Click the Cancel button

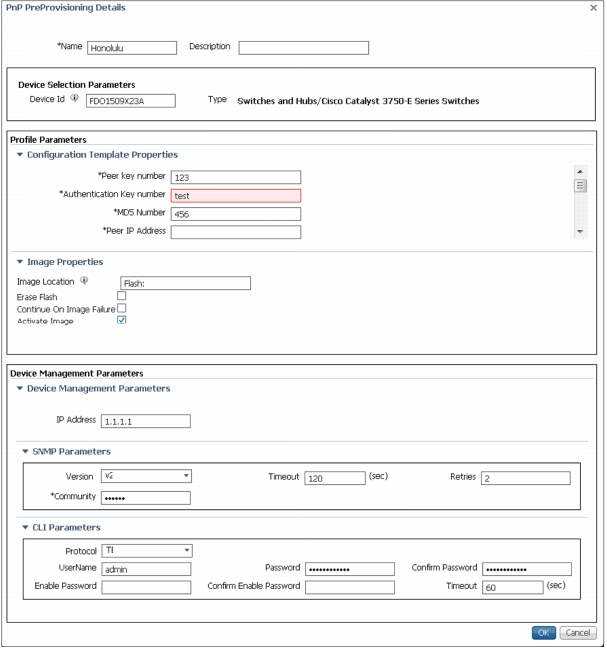tap(578, 633)
